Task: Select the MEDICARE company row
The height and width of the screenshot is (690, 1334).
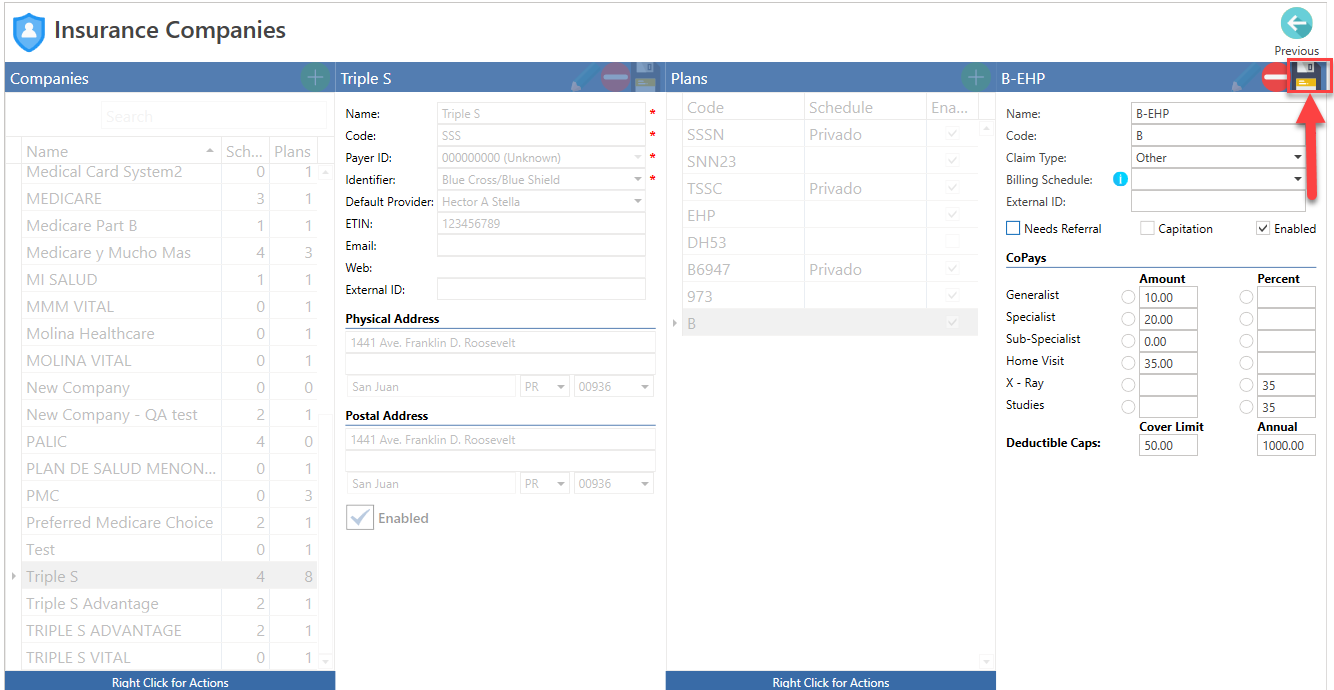Action: (x=170, y=199)
